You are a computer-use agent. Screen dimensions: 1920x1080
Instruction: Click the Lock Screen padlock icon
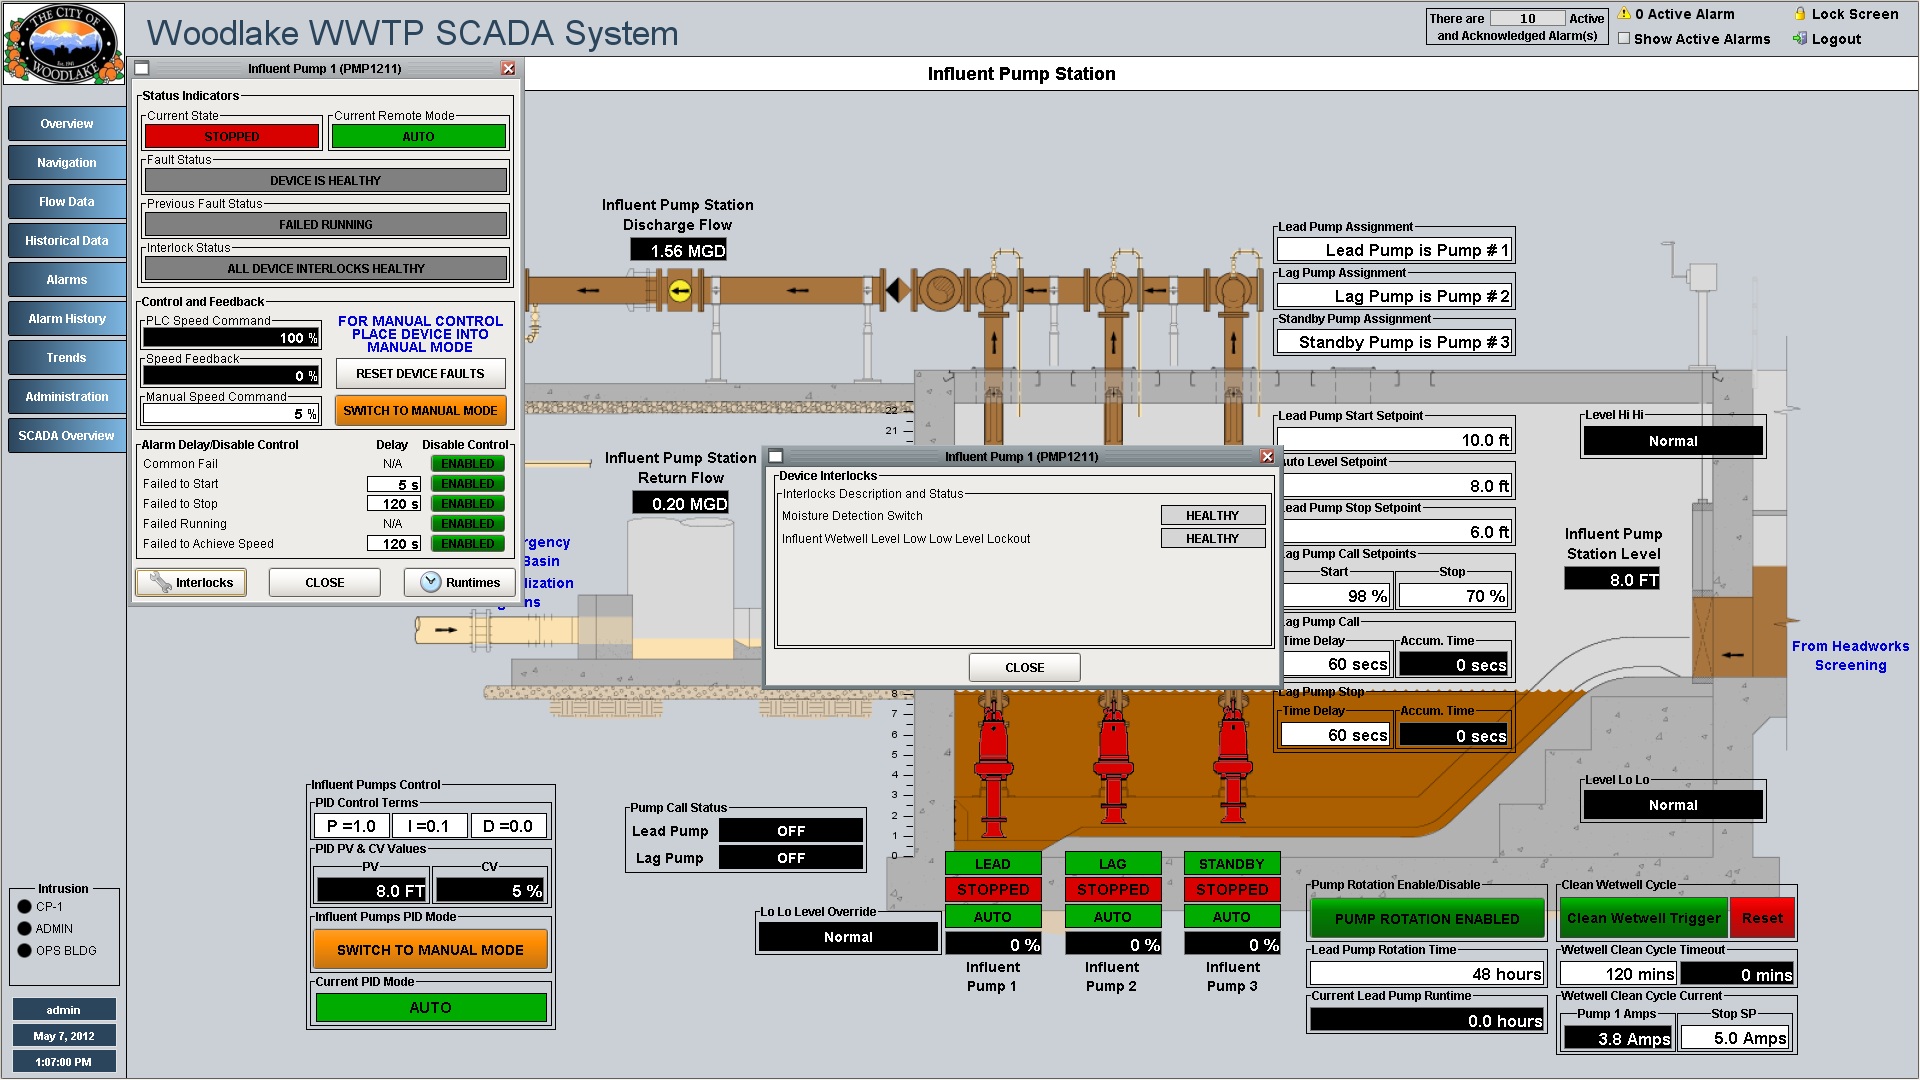coord(1800,14)
